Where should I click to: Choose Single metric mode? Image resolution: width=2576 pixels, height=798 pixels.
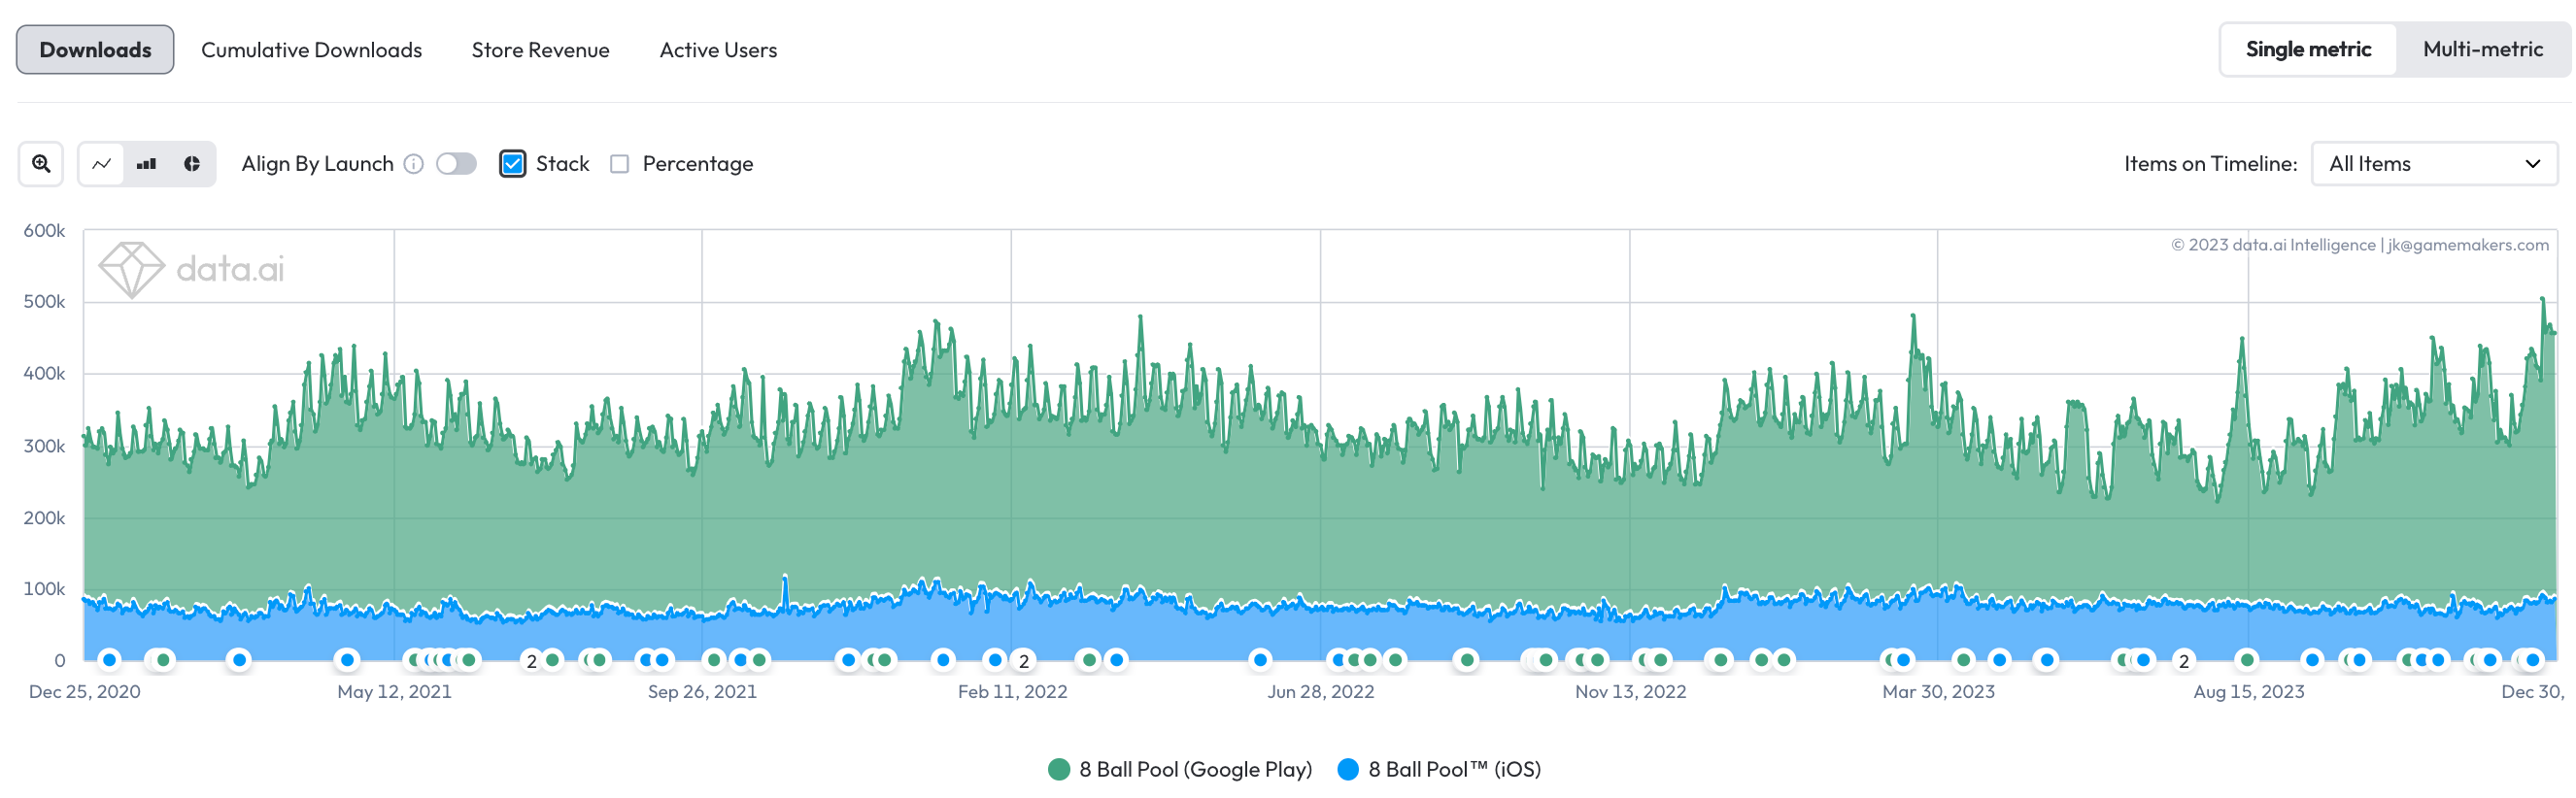pos(2308,49)
